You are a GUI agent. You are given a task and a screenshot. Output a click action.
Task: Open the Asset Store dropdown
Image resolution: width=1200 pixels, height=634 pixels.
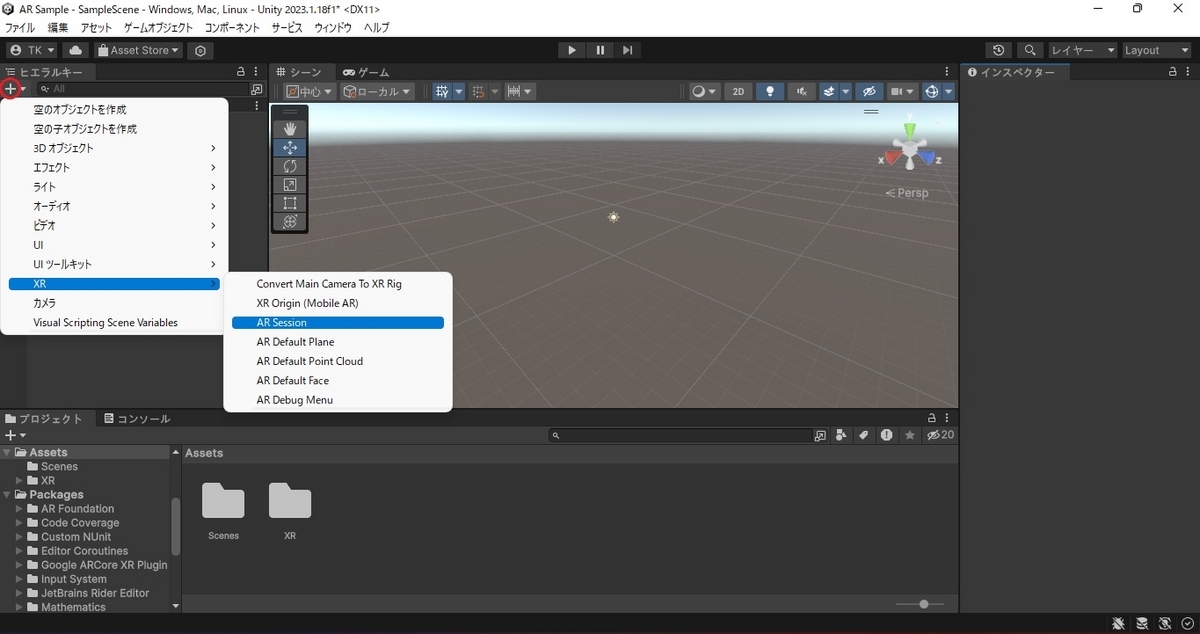tap(139, 50)
